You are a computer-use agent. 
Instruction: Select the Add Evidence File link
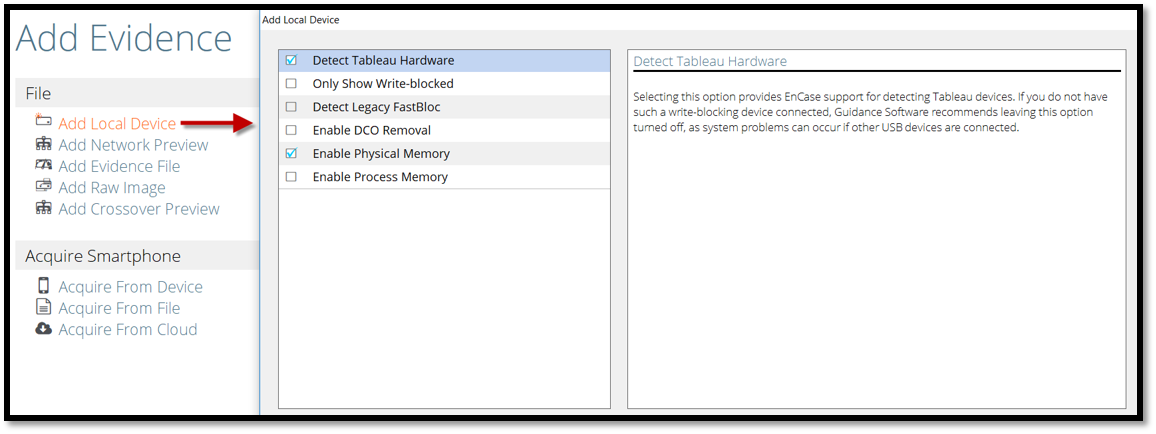point(119,166)
